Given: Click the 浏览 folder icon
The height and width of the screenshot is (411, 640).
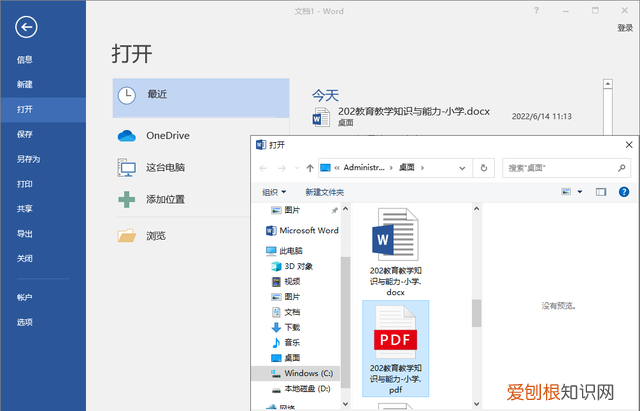Looking at the screenshot, I should (127, 235).
